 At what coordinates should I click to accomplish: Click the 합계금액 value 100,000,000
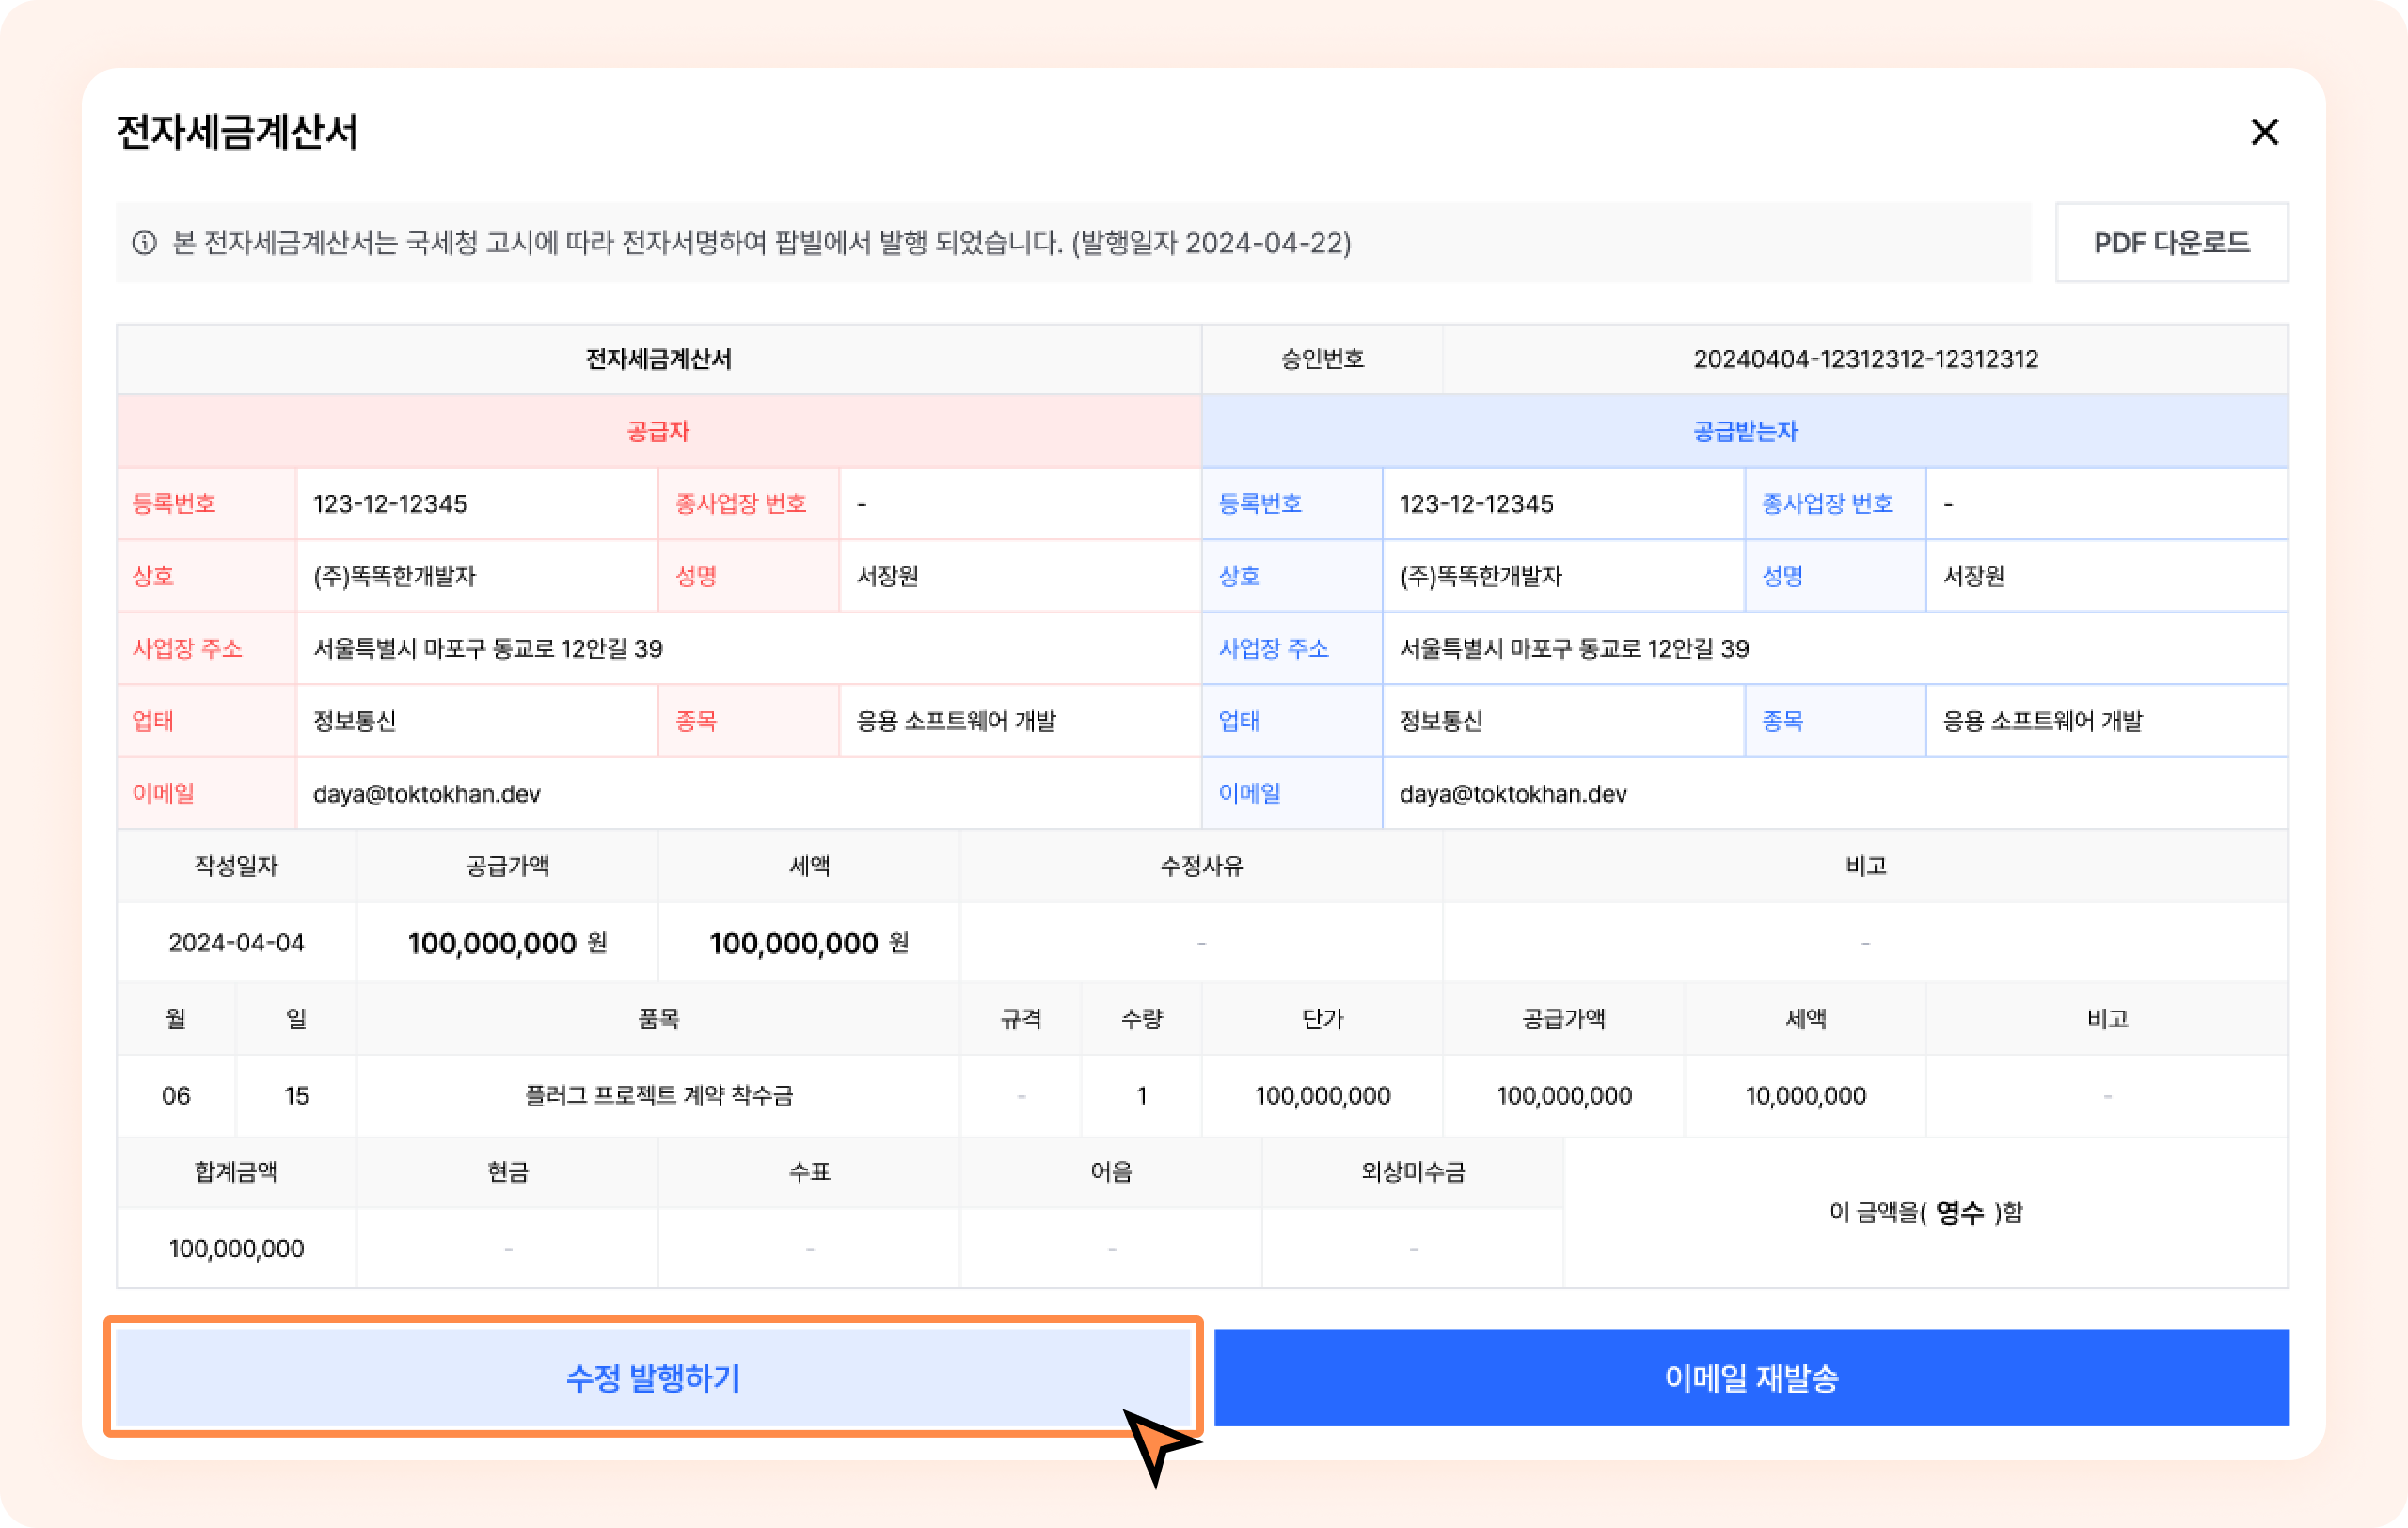point(236,1249)
